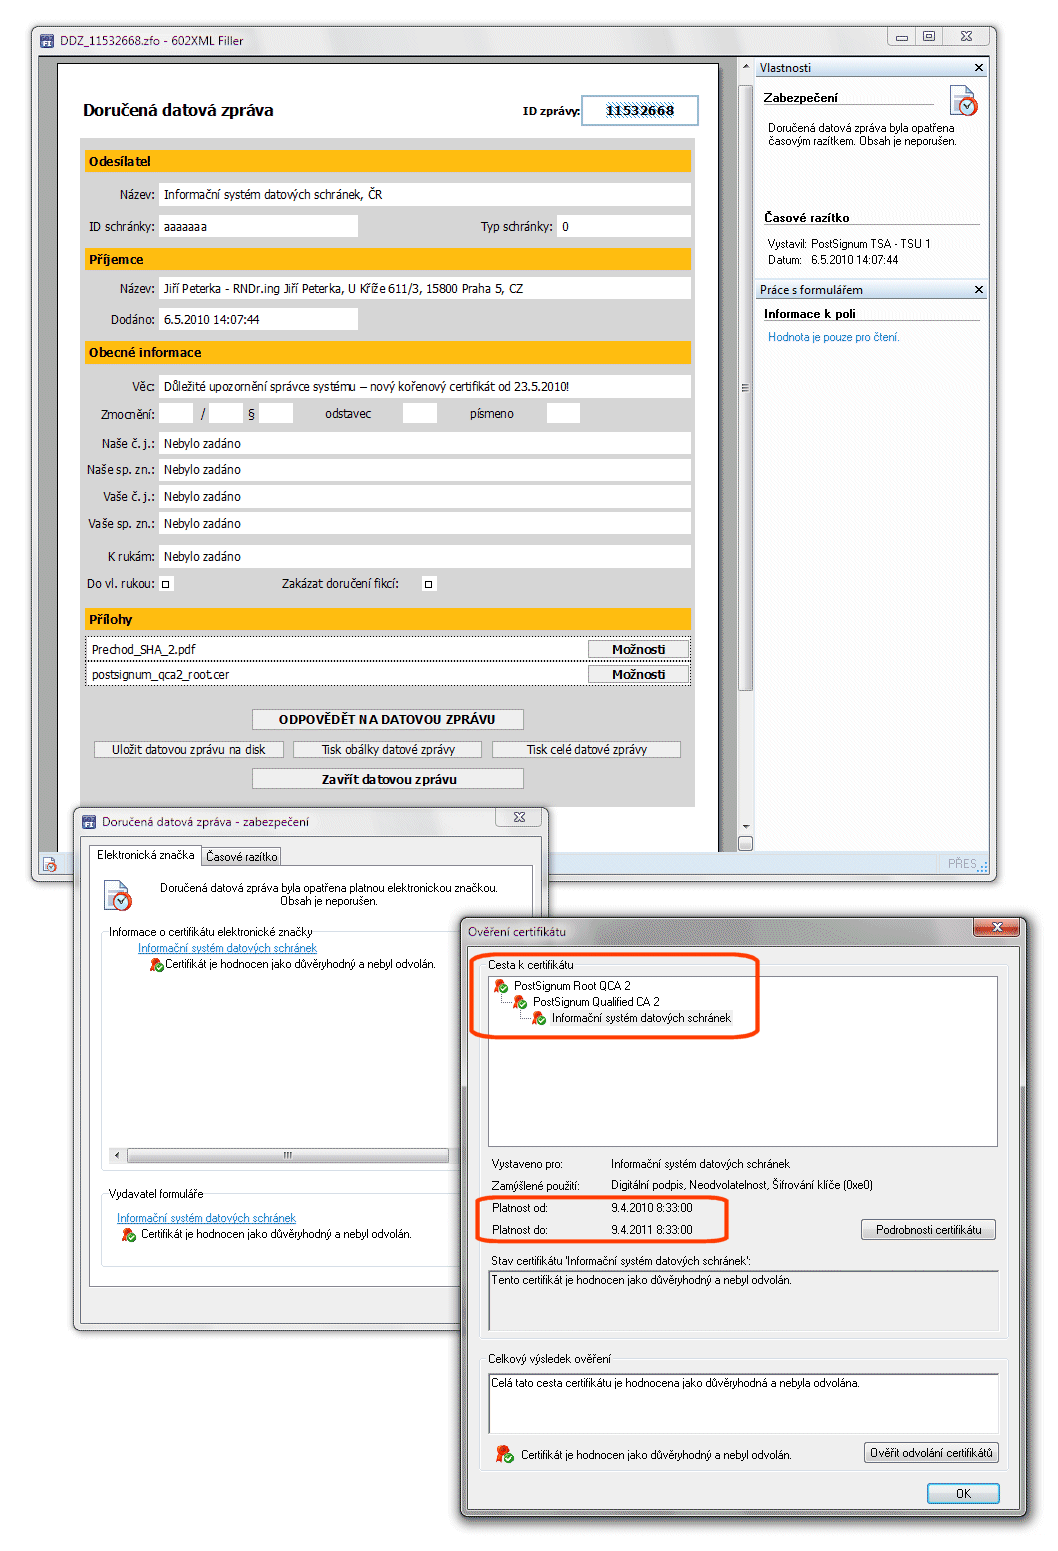Click Ověřit odvolání certifikátů button
Screen dimensions: 1058x1551
(x=931, y=1453)
